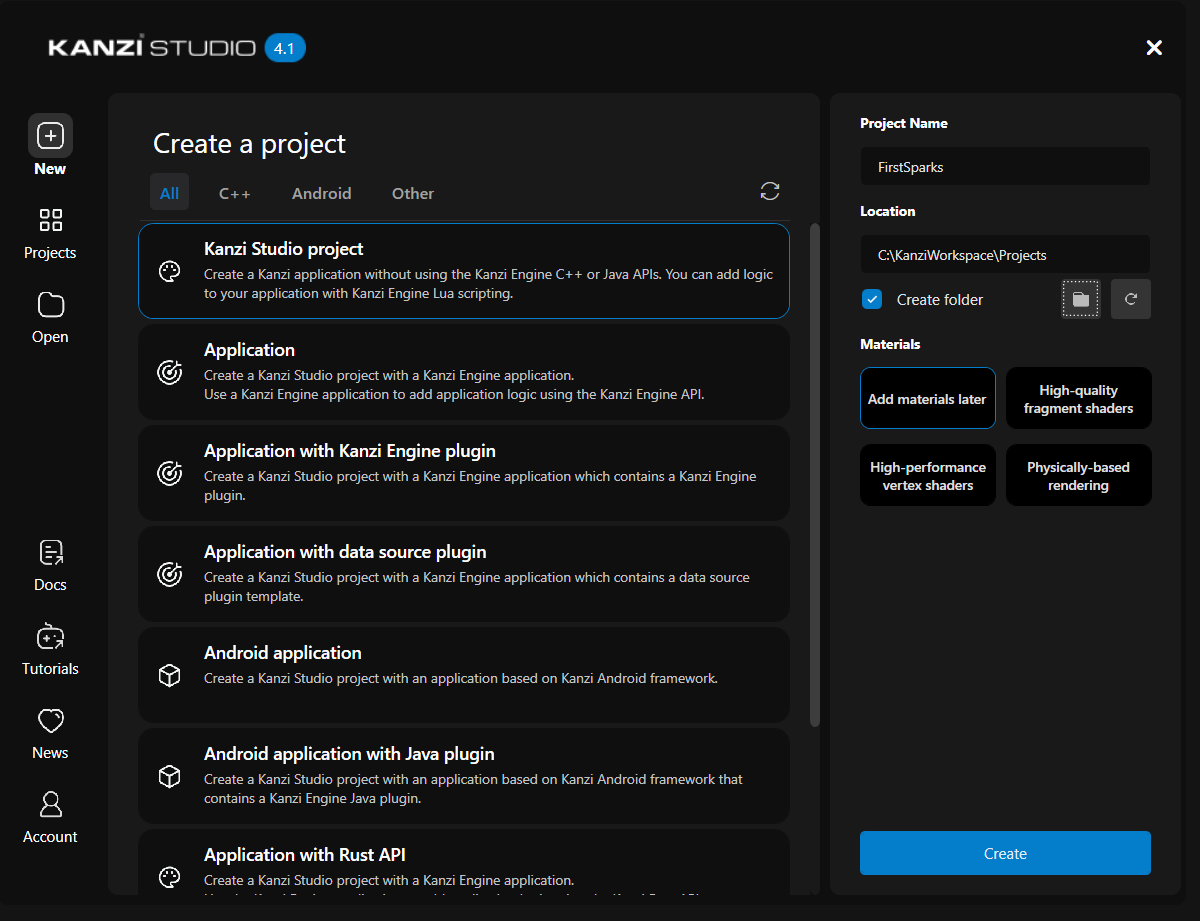Screen dimensions: 1200x921
Task: Browse for location folder icon button
Action: click(1080, 299)
